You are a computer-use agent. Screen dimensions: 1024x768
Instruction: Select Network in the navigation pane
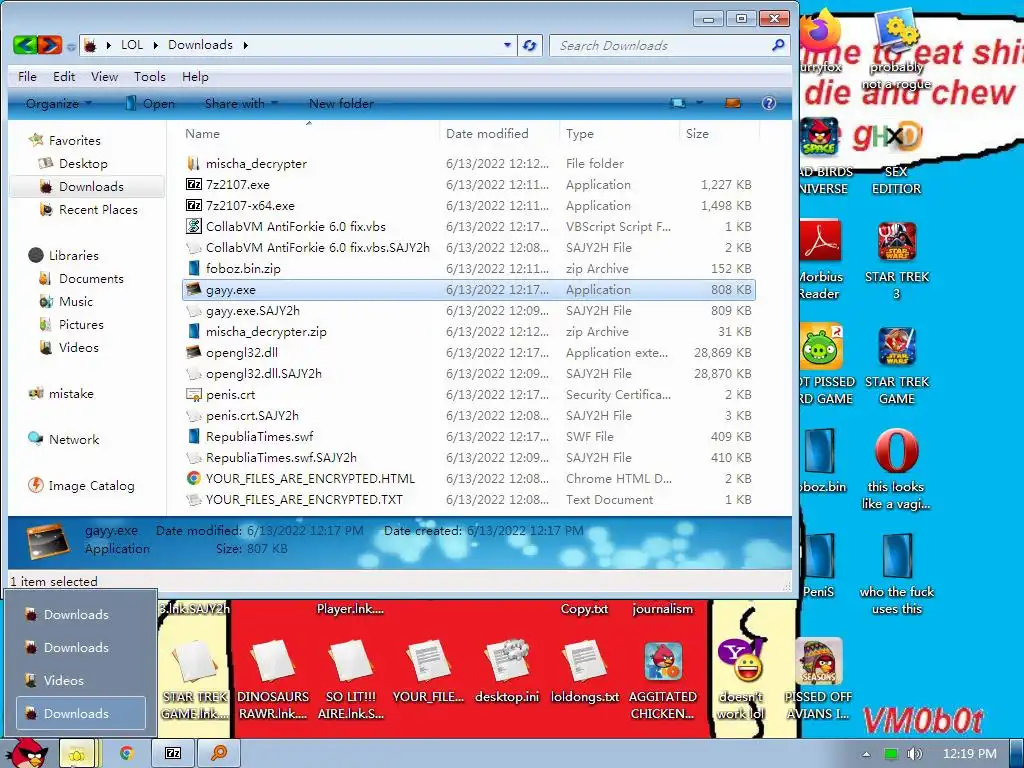(74, 440)
